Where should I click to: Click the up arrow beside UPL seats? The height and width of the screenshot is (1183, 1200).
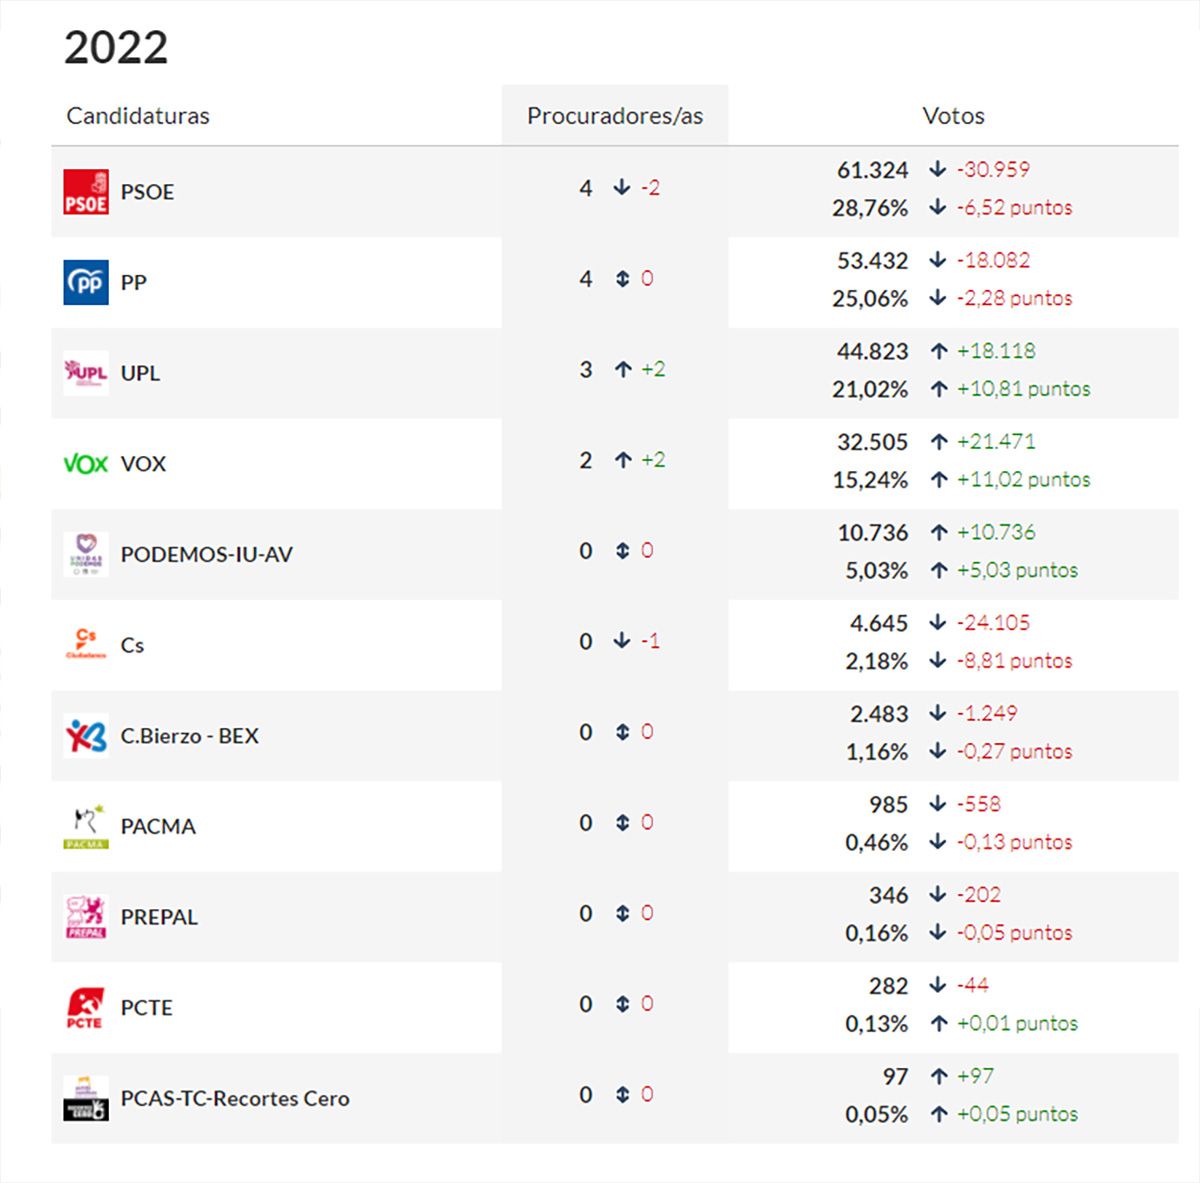[623, 370]
